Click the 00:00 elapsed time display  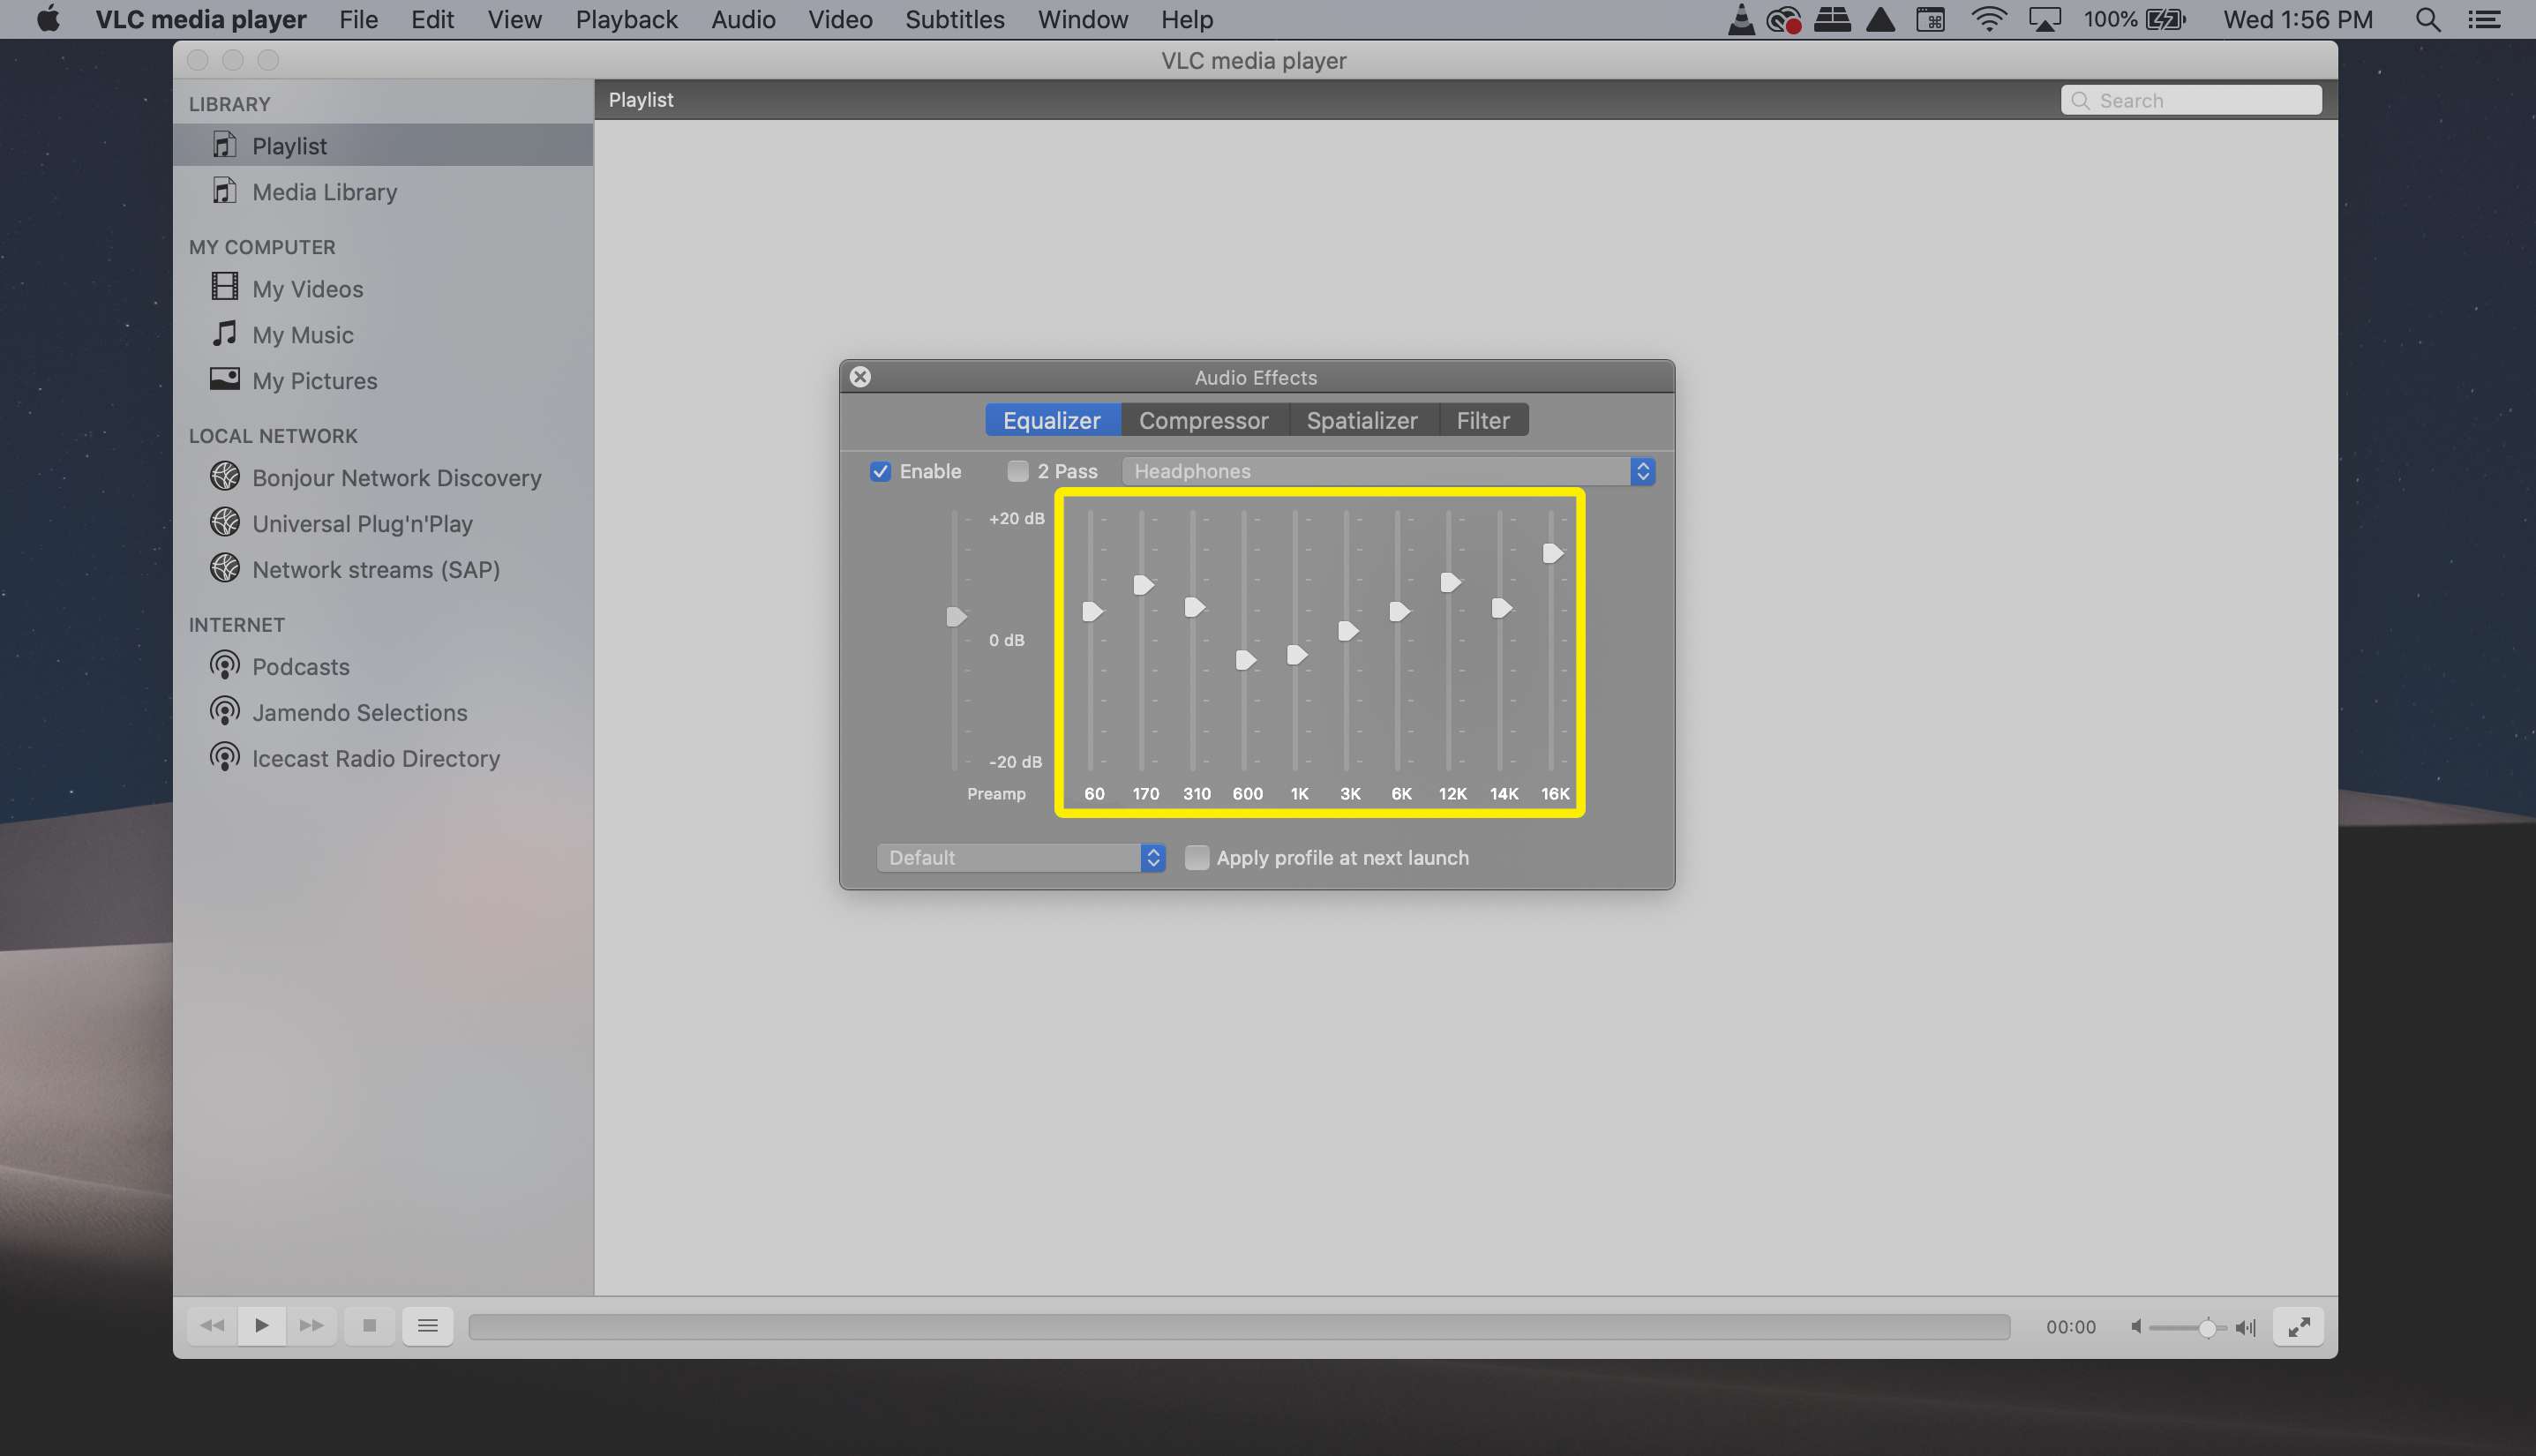coord(2070,1327)
